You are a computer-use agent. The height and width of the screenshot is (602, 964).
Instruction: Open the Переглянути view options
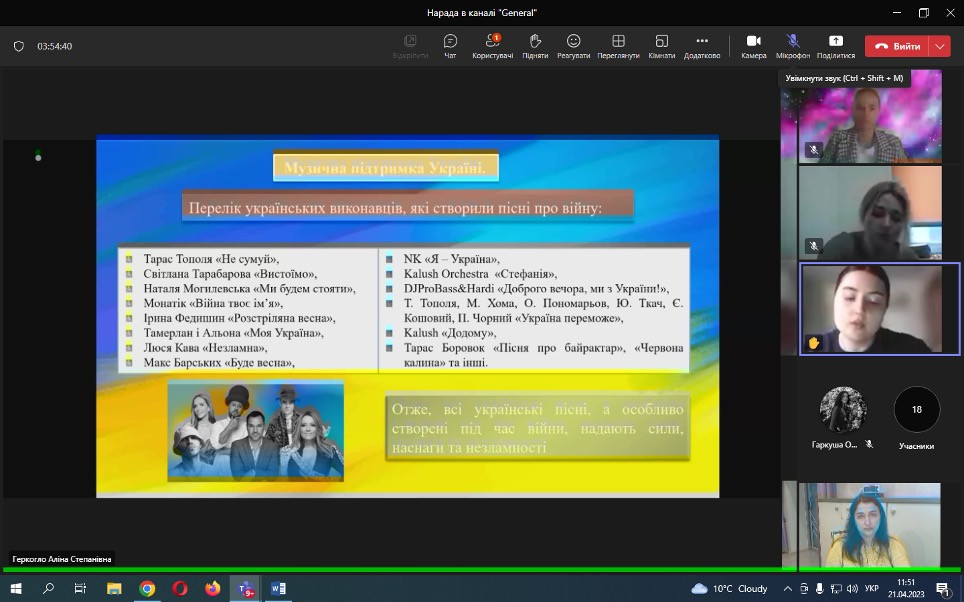click(x=618, y=45)
